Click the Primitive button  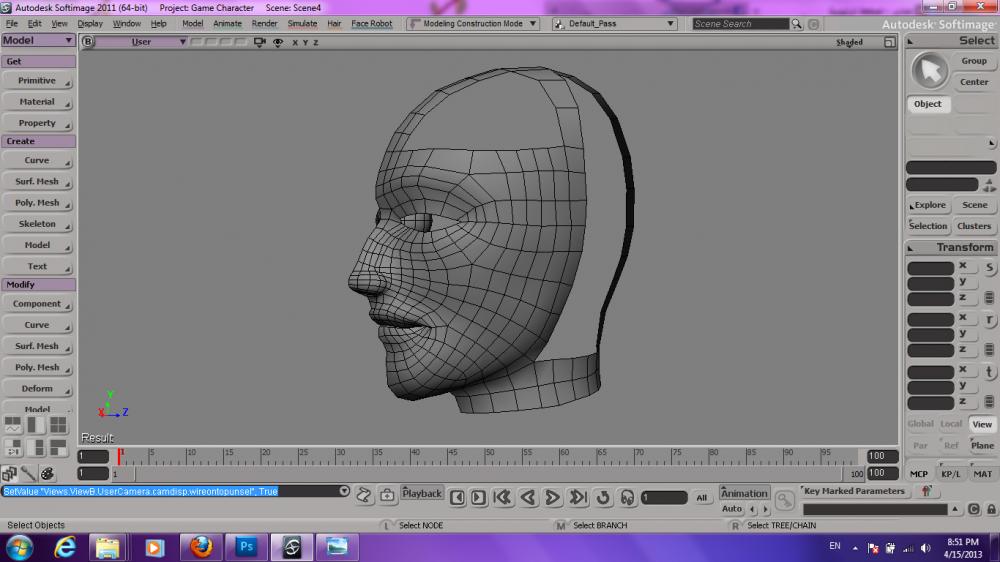coord(37,80)
